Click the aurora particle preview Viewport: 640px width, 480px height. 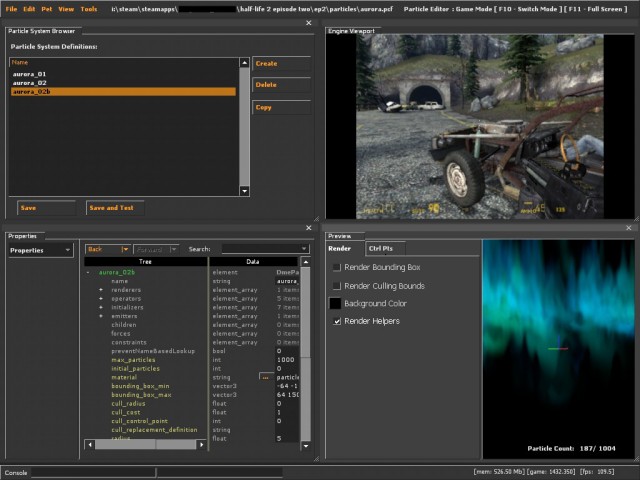coord(558,349)
